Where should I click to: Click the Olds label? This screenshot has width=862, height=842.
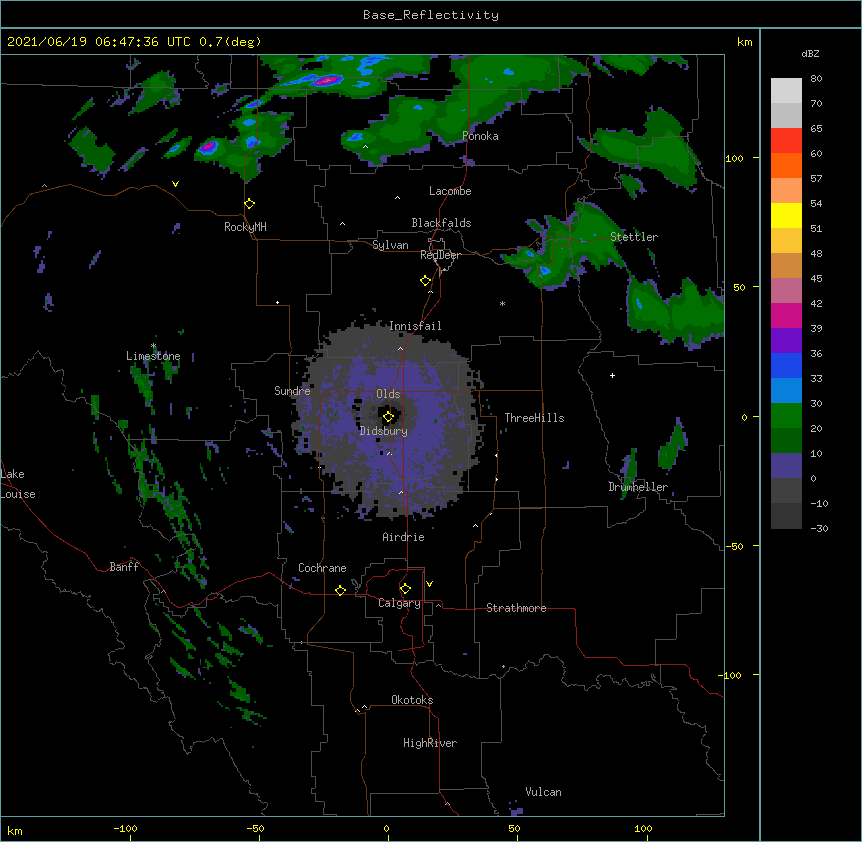(x=388, y=394)
